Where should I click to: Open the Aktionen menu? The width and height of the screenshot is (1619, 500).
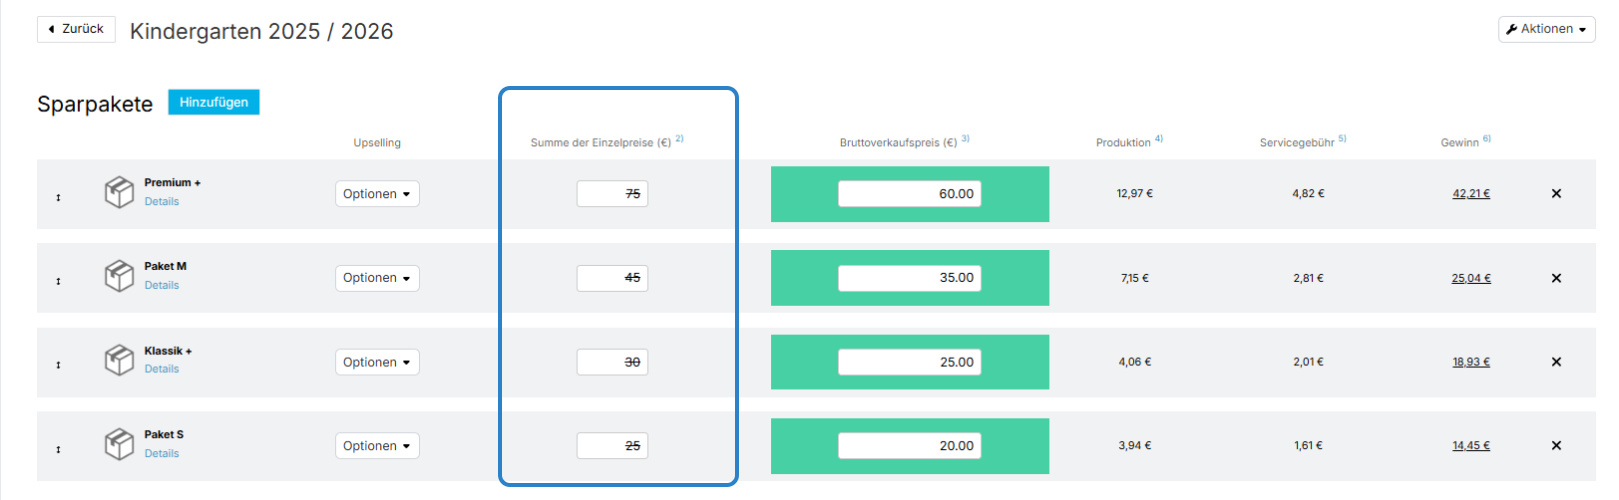1546,29
